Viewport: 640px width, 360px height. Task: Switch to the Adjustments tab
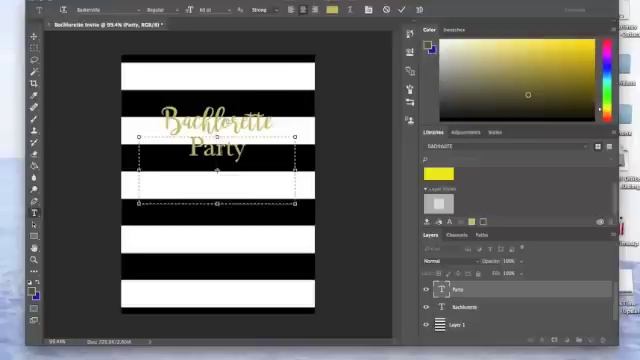coord(465,132)
